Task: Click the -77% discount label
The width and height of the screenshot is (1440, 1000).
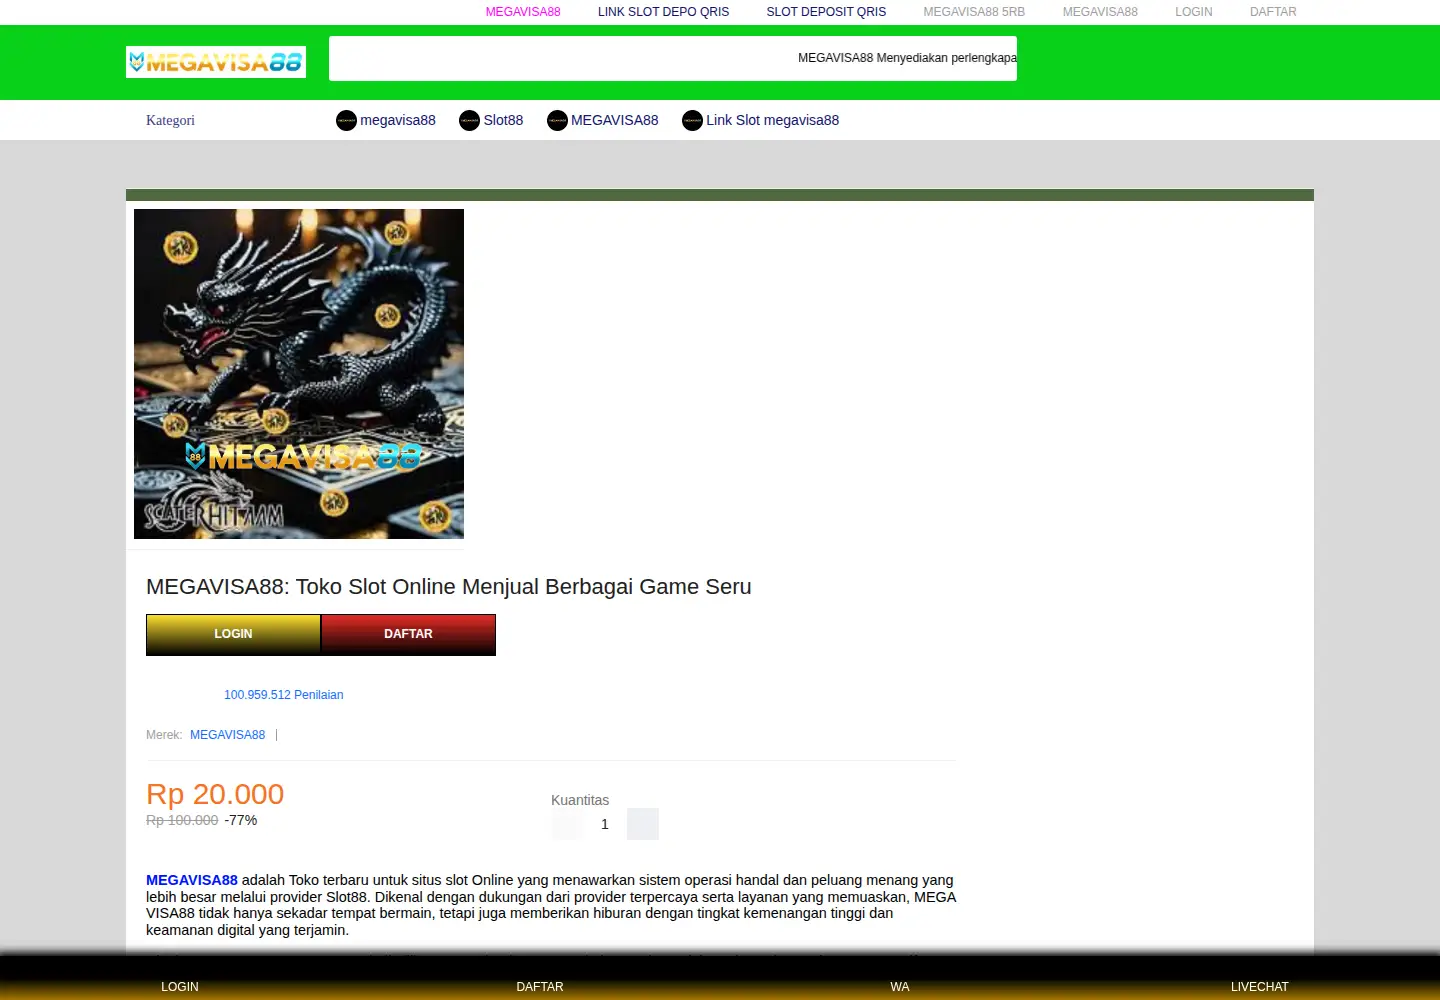Action: pyautogui.click(x=241, y=820)
